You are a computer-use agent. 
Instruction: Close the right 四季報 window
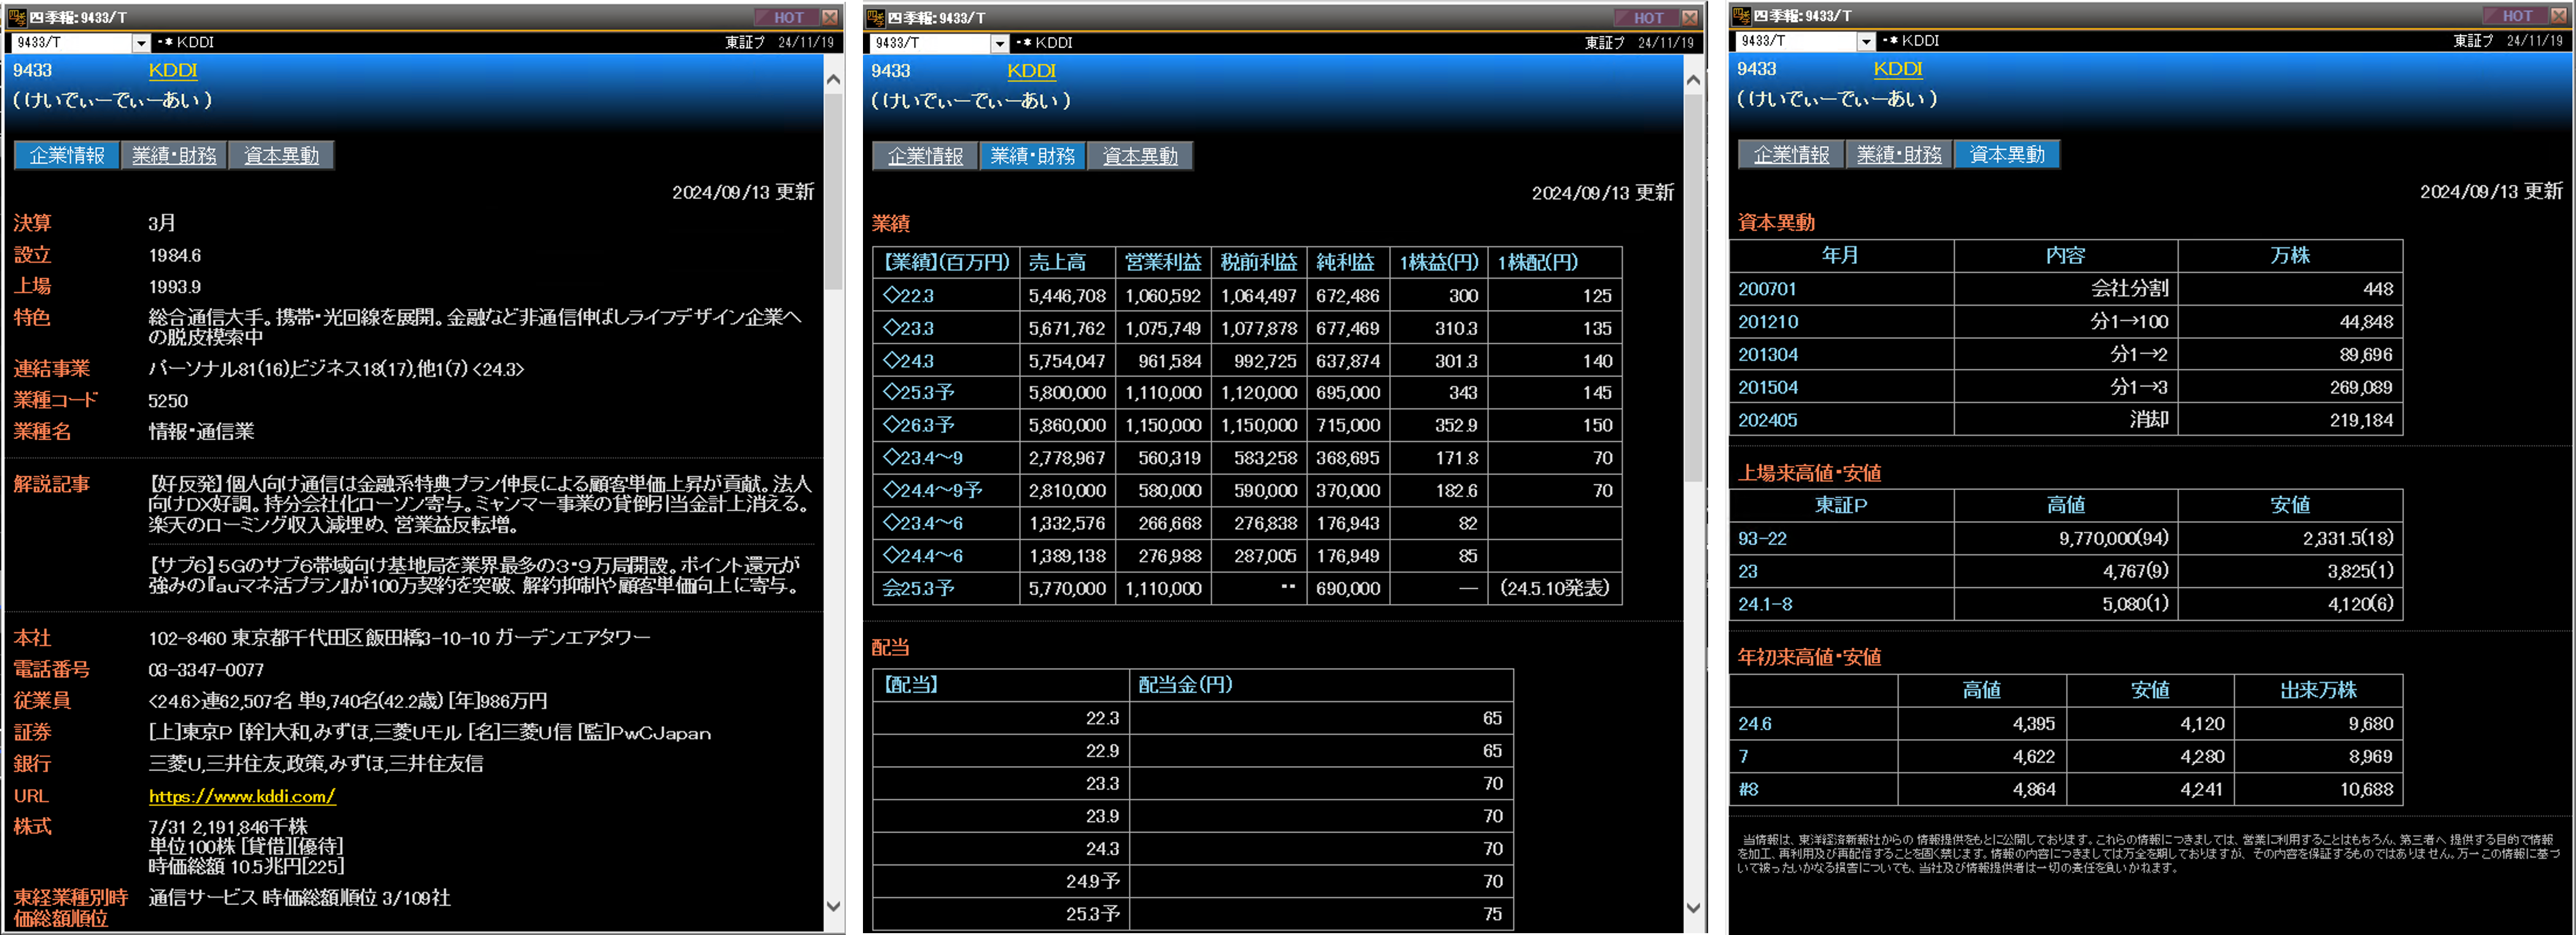point(2560,15)
